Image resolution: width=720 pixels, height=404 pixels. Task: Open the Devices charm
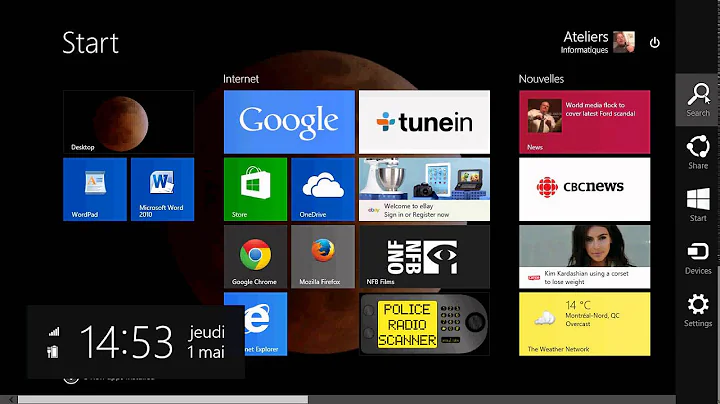[698, 258]
